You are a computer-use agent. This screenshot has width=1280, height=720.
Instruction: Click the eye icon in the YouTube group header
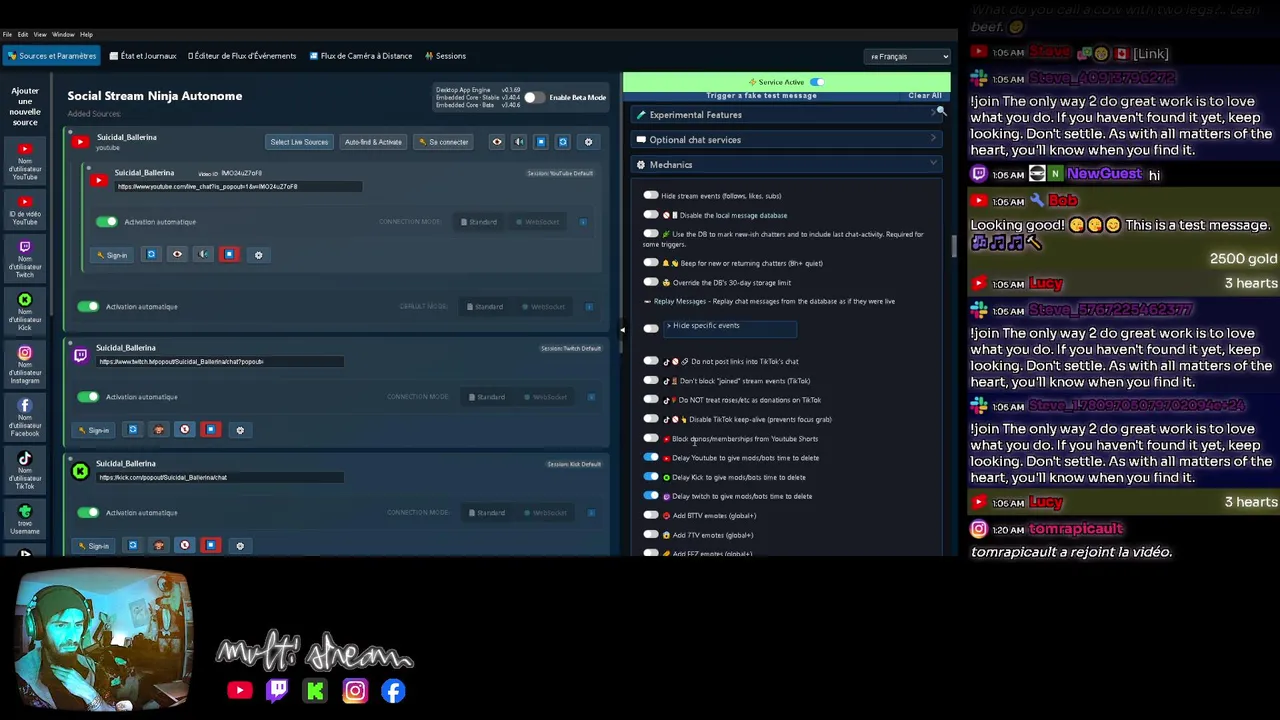coord(497,142)
